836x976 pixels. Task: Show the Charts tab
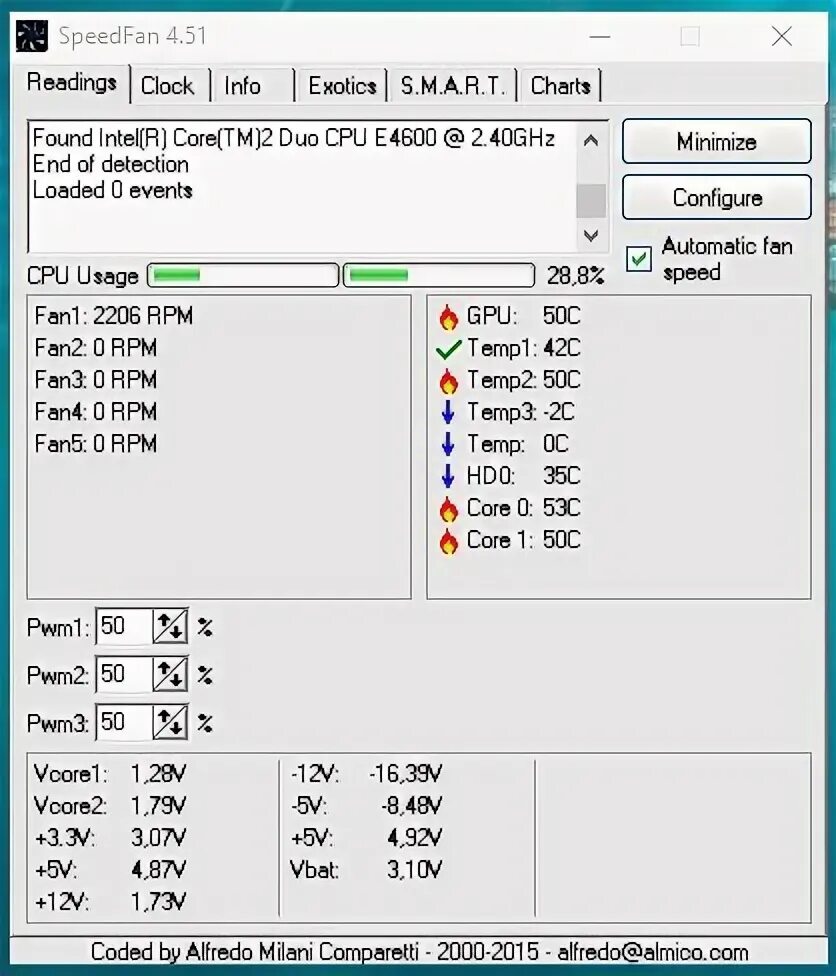pyautogui.click(x=560, y=86)
